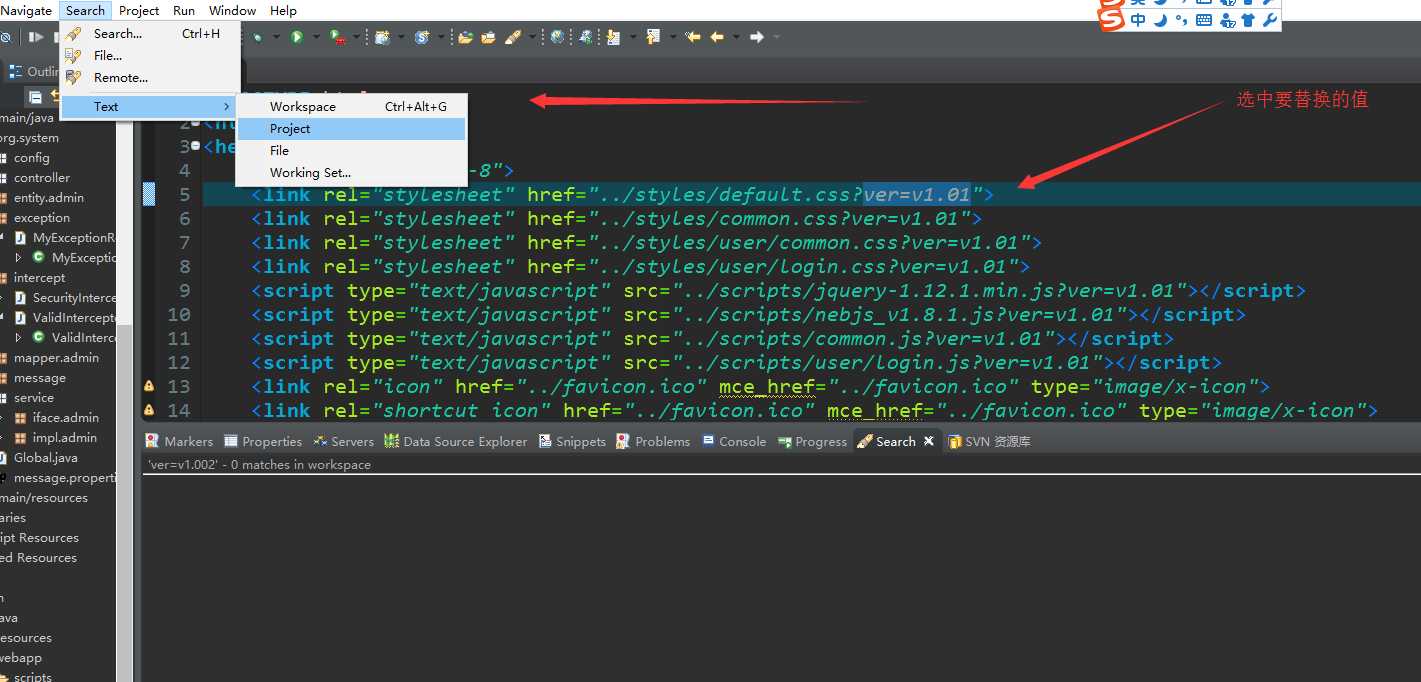Switch to the Problems tab
The height and width of the screenshot is (682, 1421).
pos(653,441)
